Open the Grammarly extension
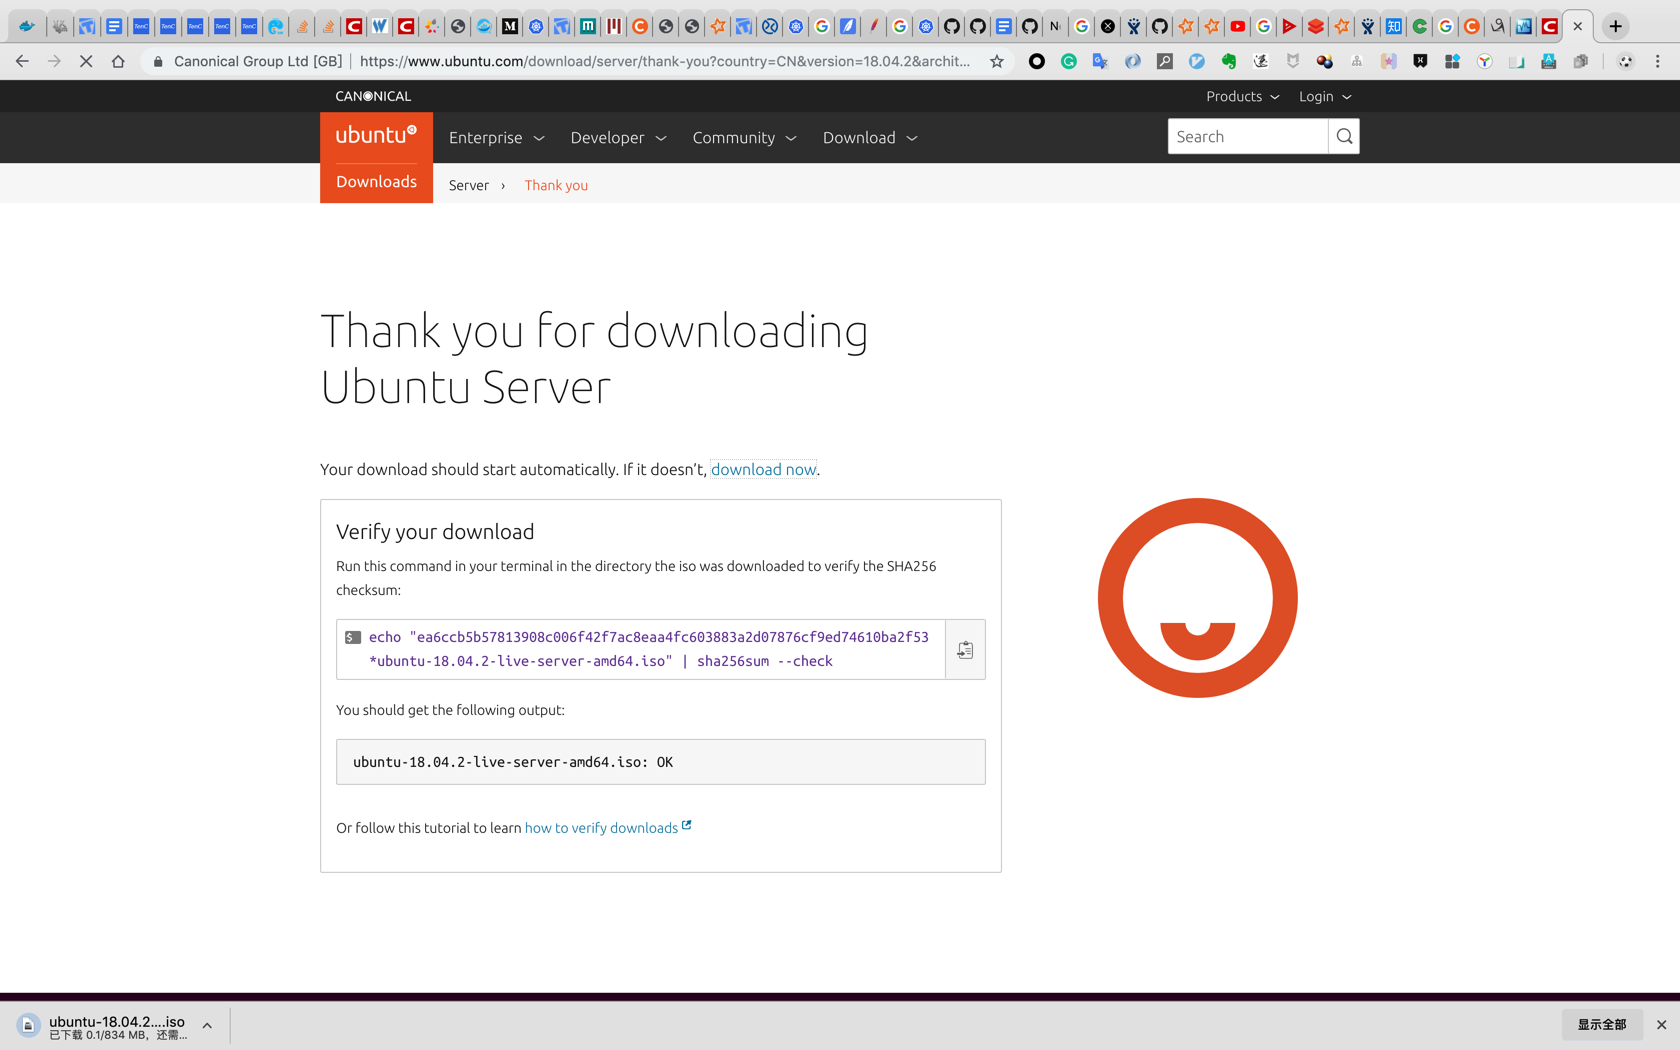Viewport: 1680px width, 1050px height. point(1069,61)
